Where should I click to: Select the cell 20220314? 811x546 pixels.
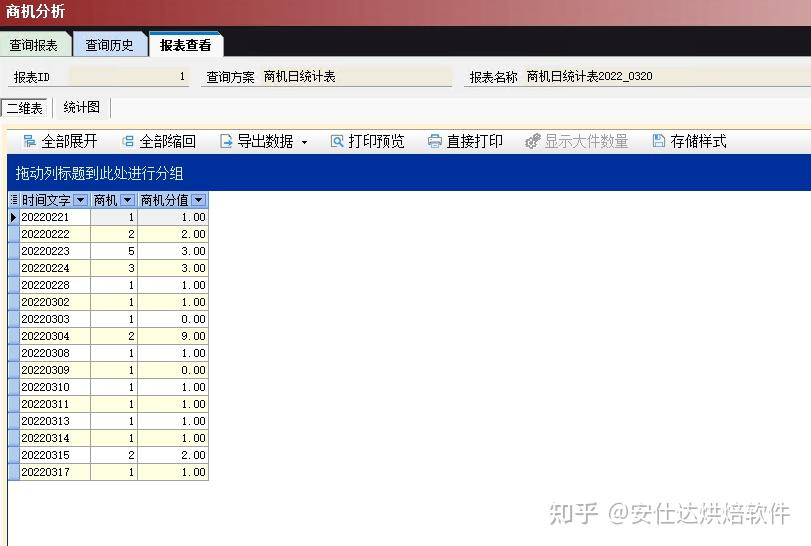pyautogui.click(x=55, y=438)
